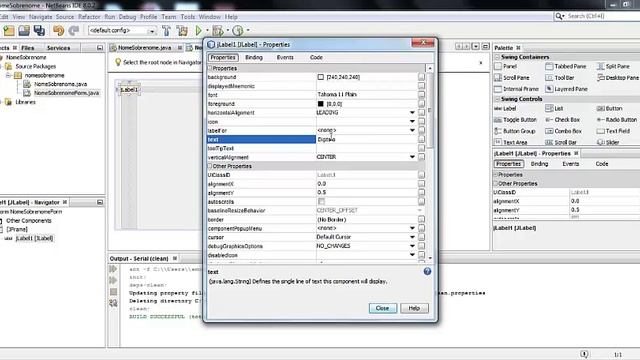The image size is (640, 360).
Task: Click the Debug Project toolbar icon
Action: coord(218,31)
